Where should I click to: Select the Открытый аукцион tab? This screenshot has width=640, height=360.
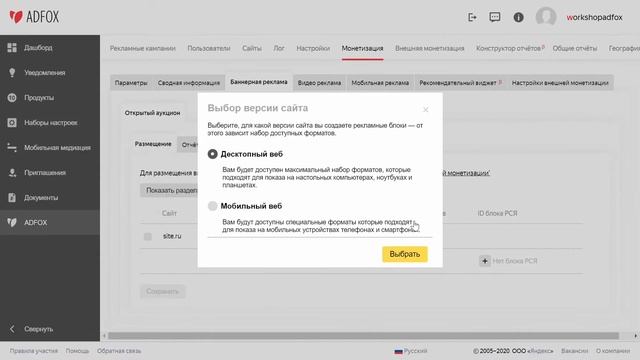[152, 113]
